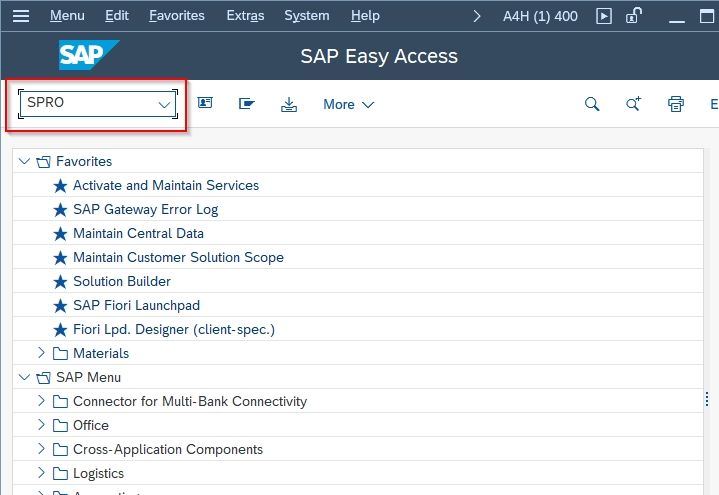
Task: Click the user menu toolbar icon
Action: click(205, 102)
